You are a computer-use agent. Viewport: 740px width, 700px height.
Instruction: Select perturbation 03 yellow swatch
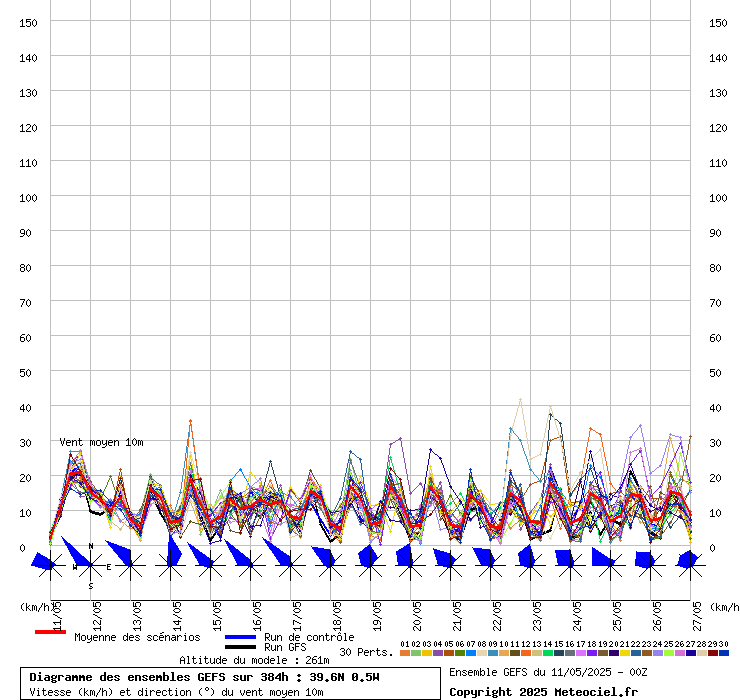[x=427, y=653]
